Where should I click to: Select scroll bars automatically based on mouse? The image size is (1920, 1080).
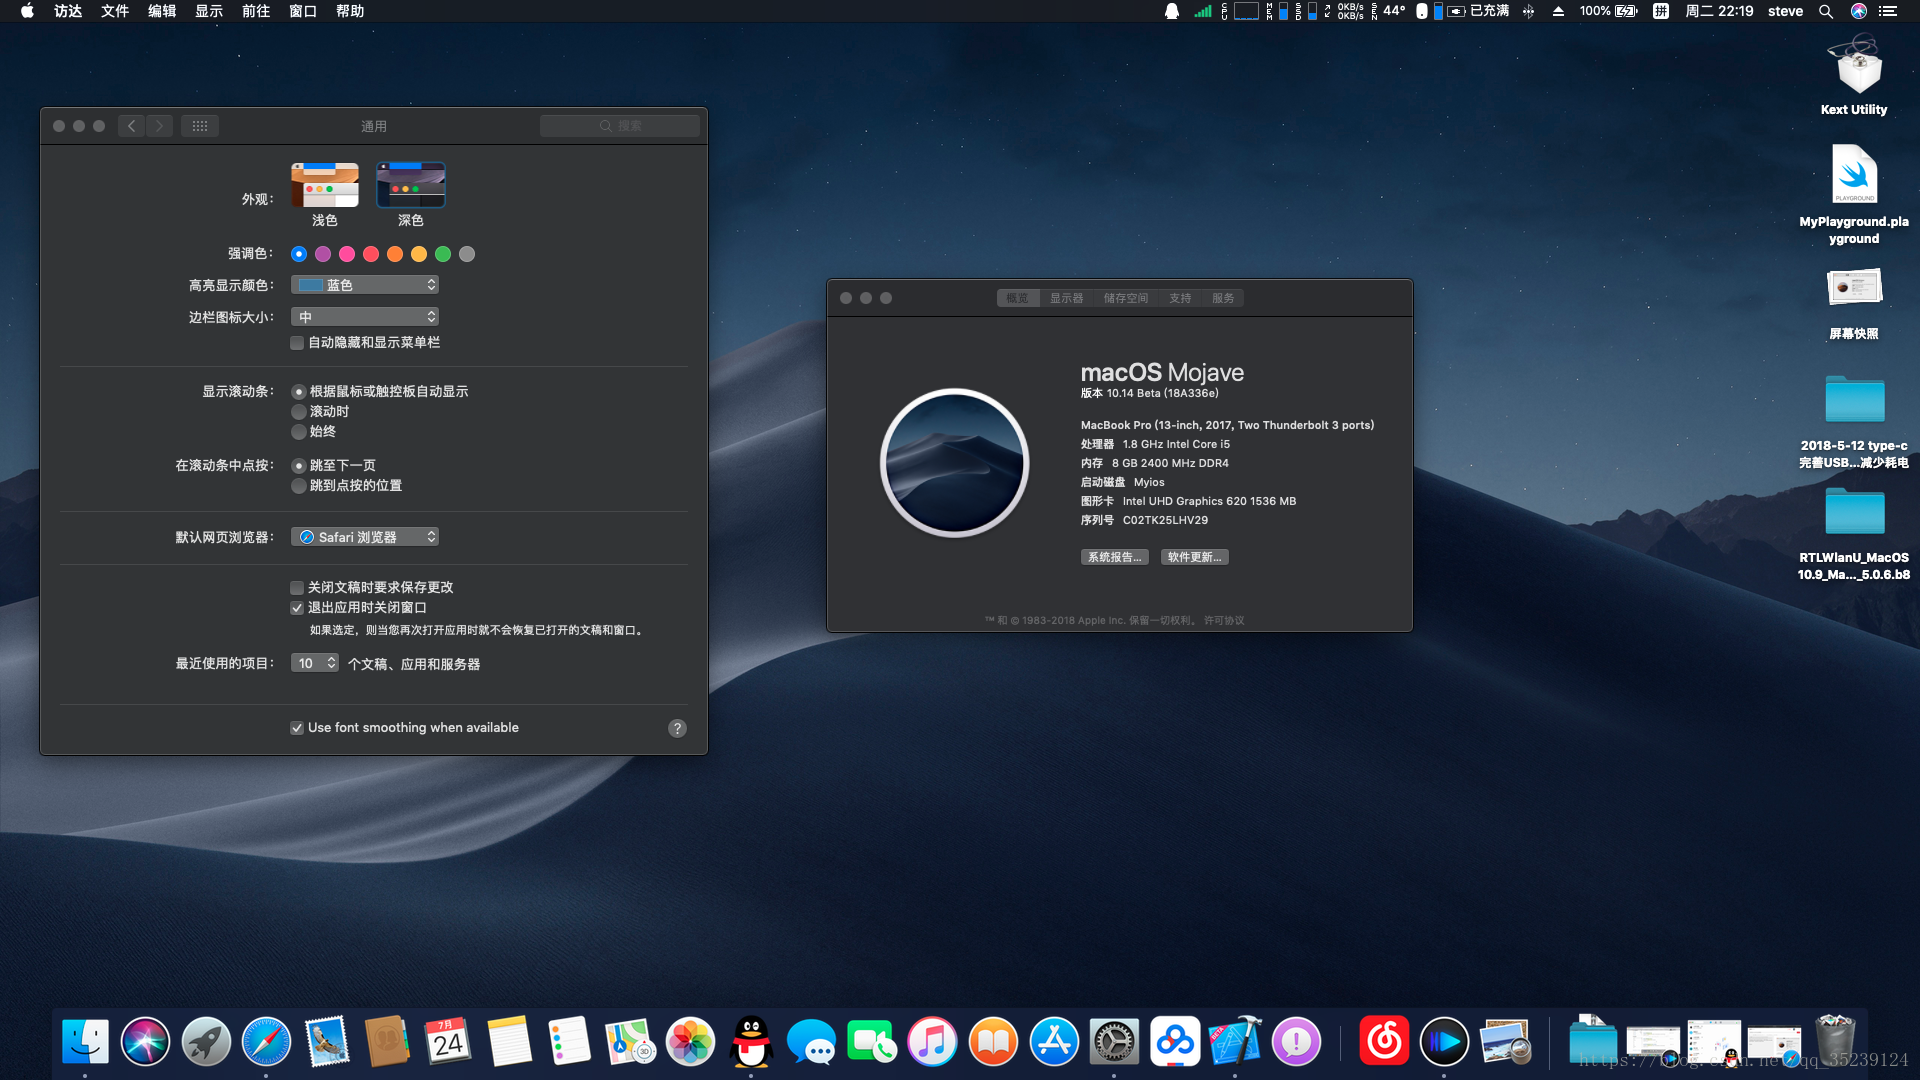point(299,392)
